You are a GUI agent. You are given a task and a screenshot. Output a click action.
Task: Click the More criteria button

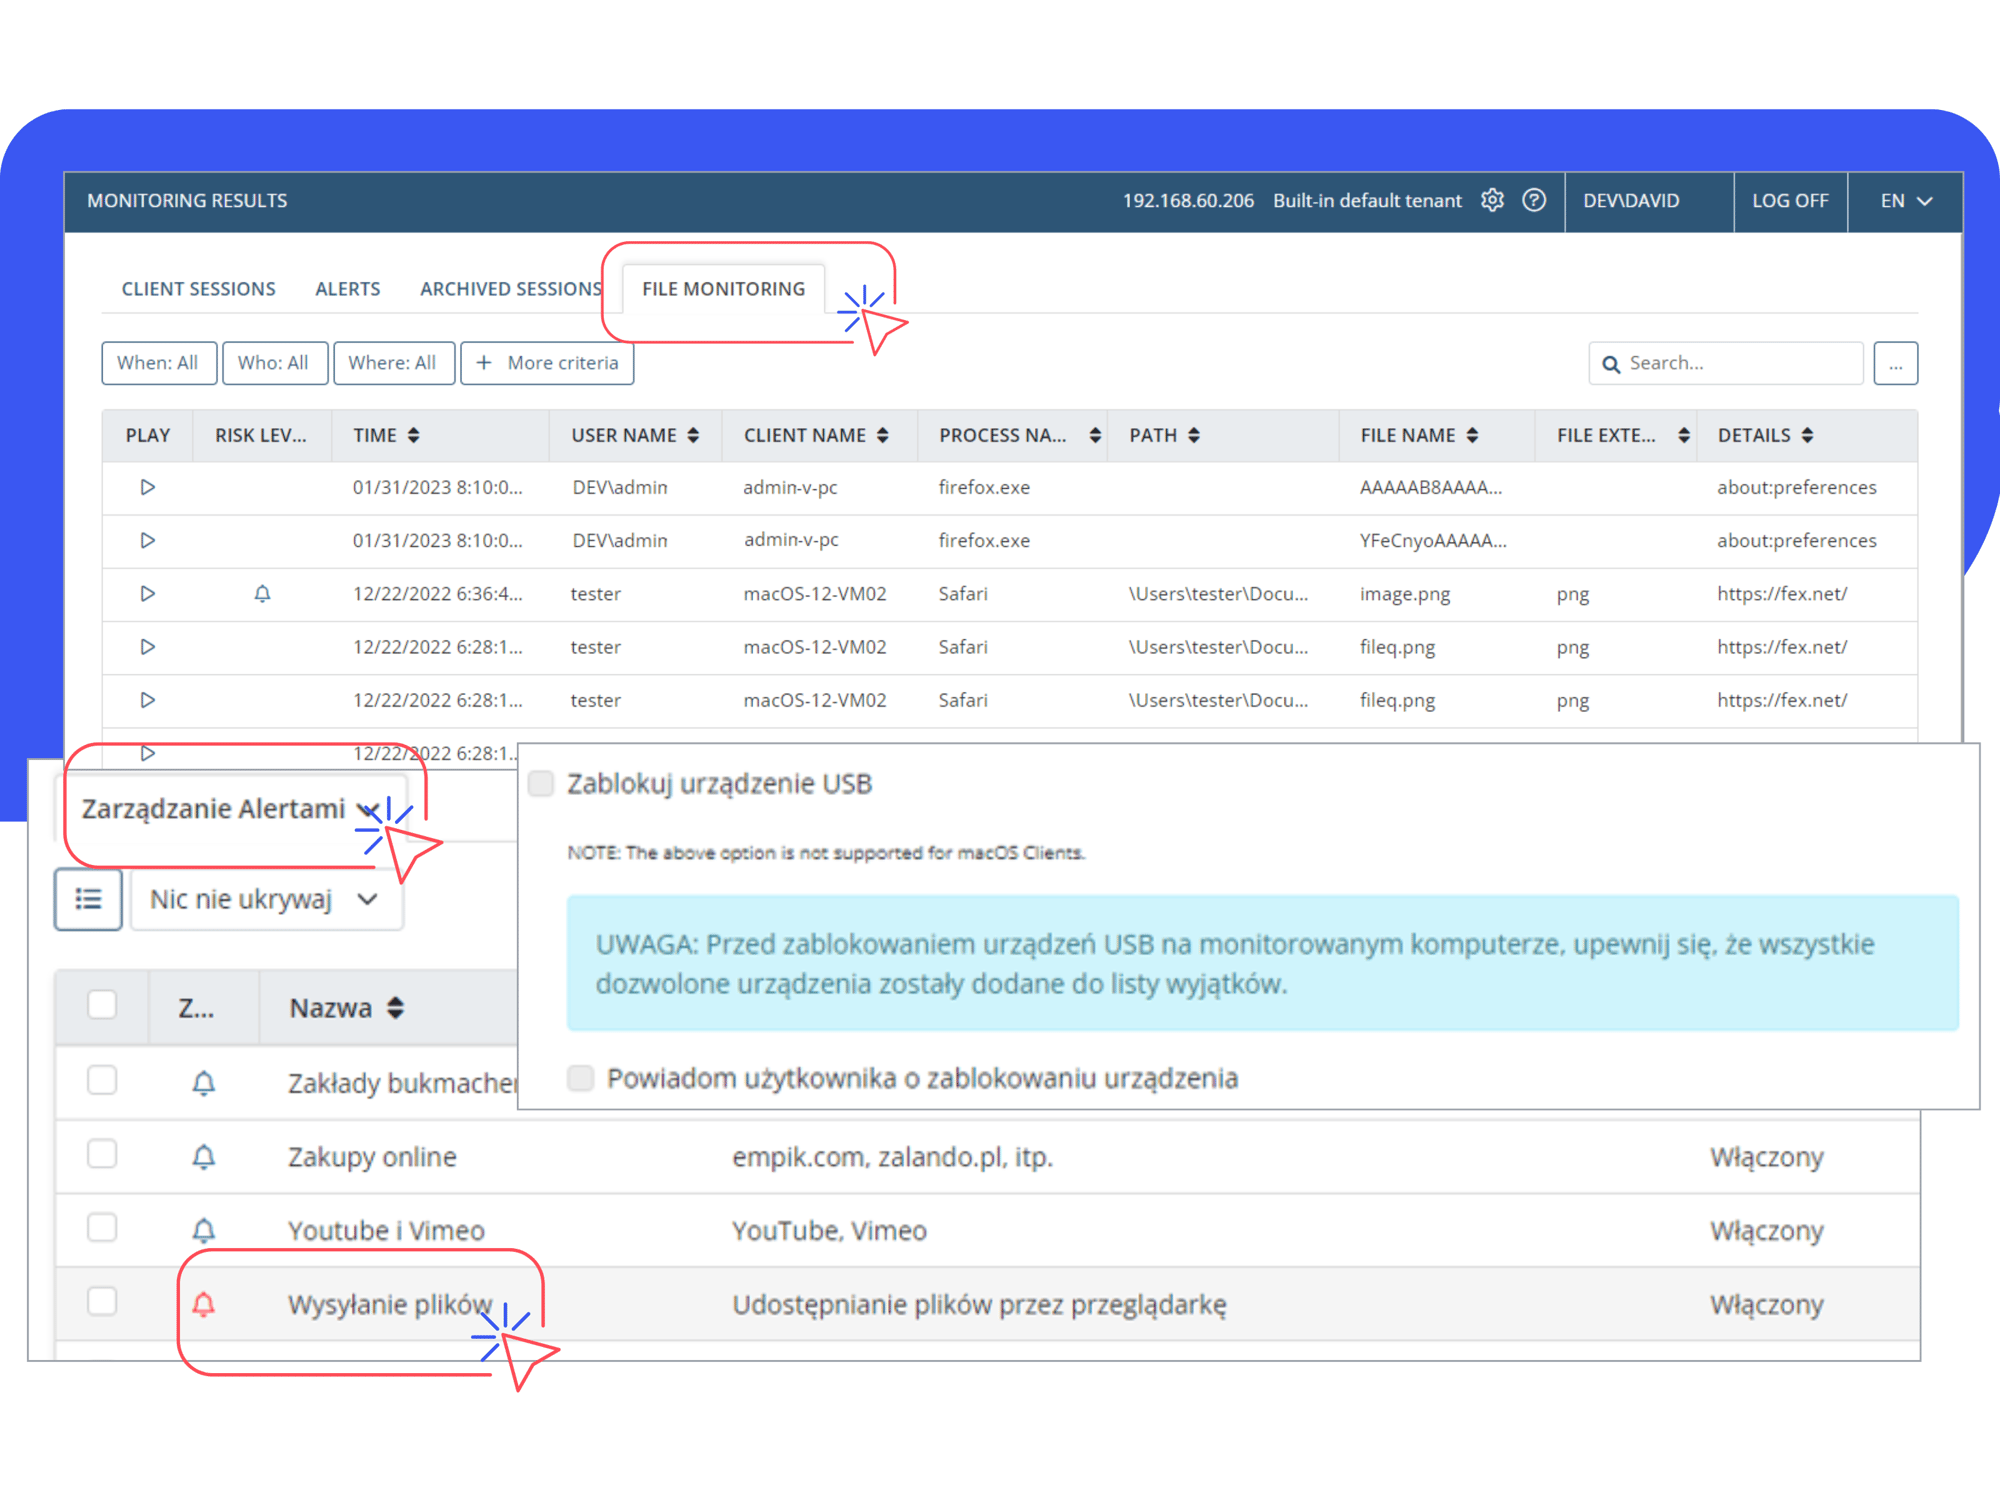tap(547, 363)
